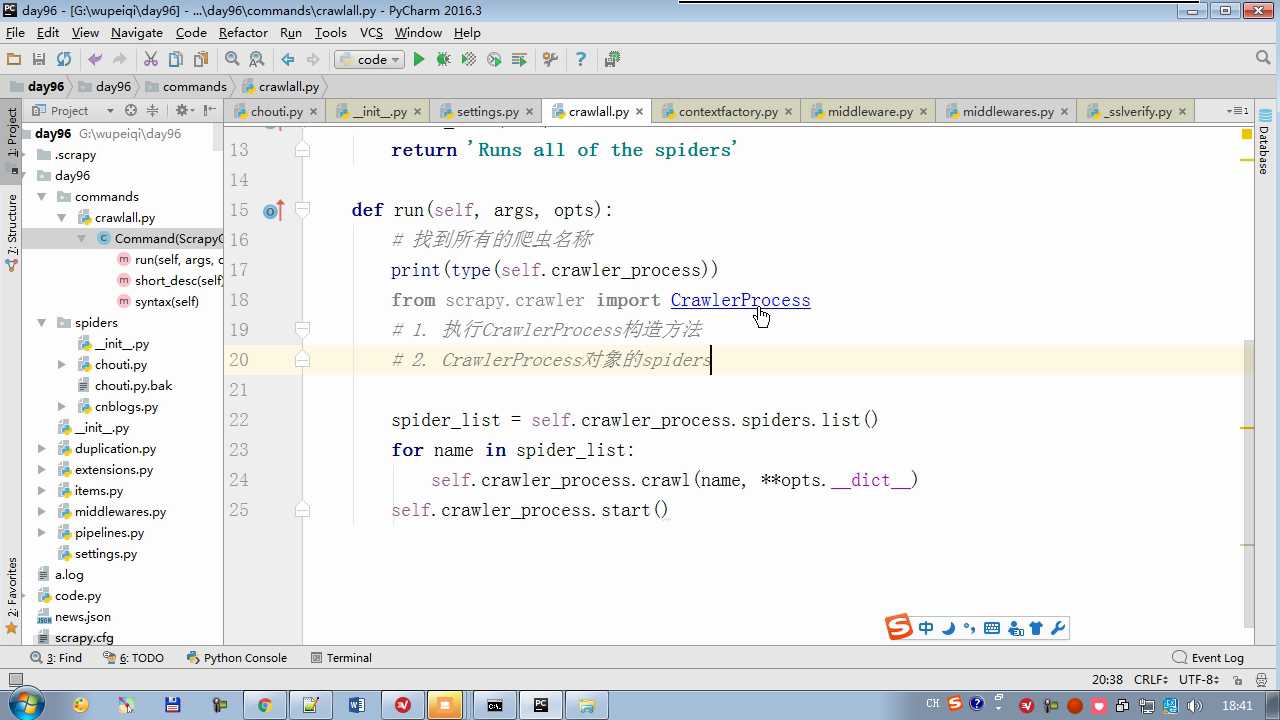Click the override marker icon on line 15
The image size is (1280, 720).
point(274,210)
